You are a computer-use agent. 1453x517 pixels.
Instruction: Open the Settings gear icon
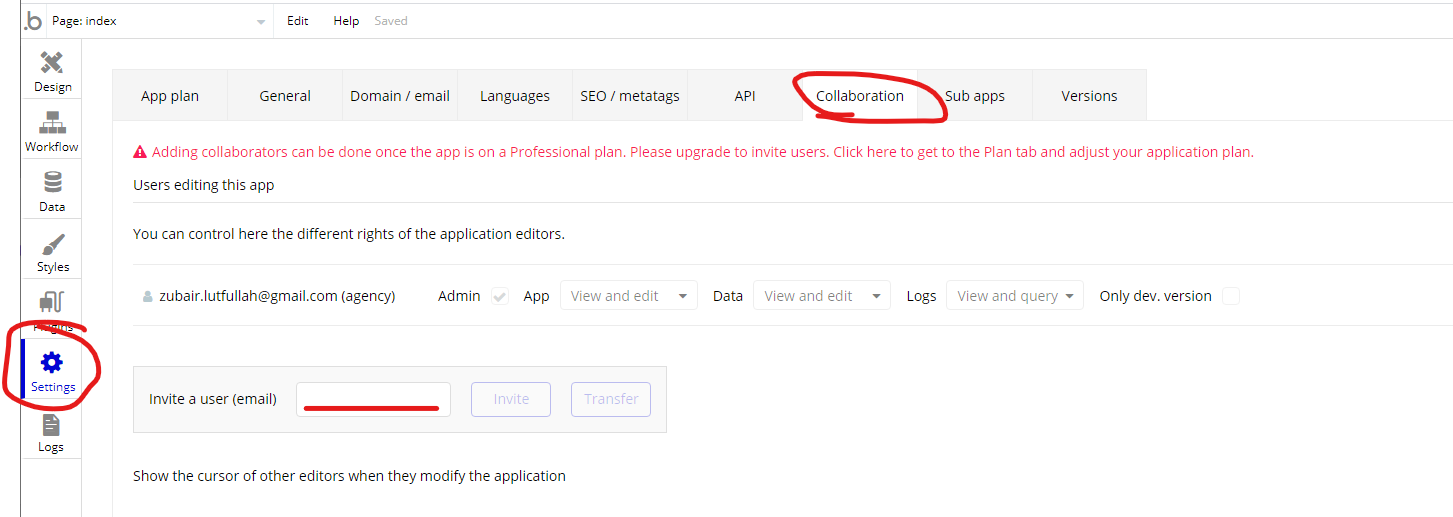coord(52,363)
